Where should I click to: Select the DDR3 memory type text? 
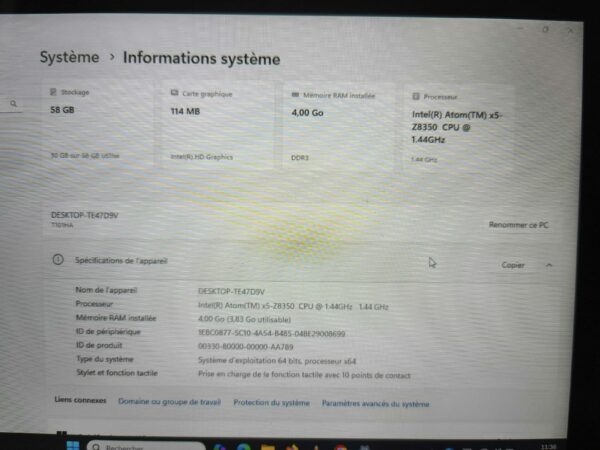pyautogui.click(x=300, y=157)
